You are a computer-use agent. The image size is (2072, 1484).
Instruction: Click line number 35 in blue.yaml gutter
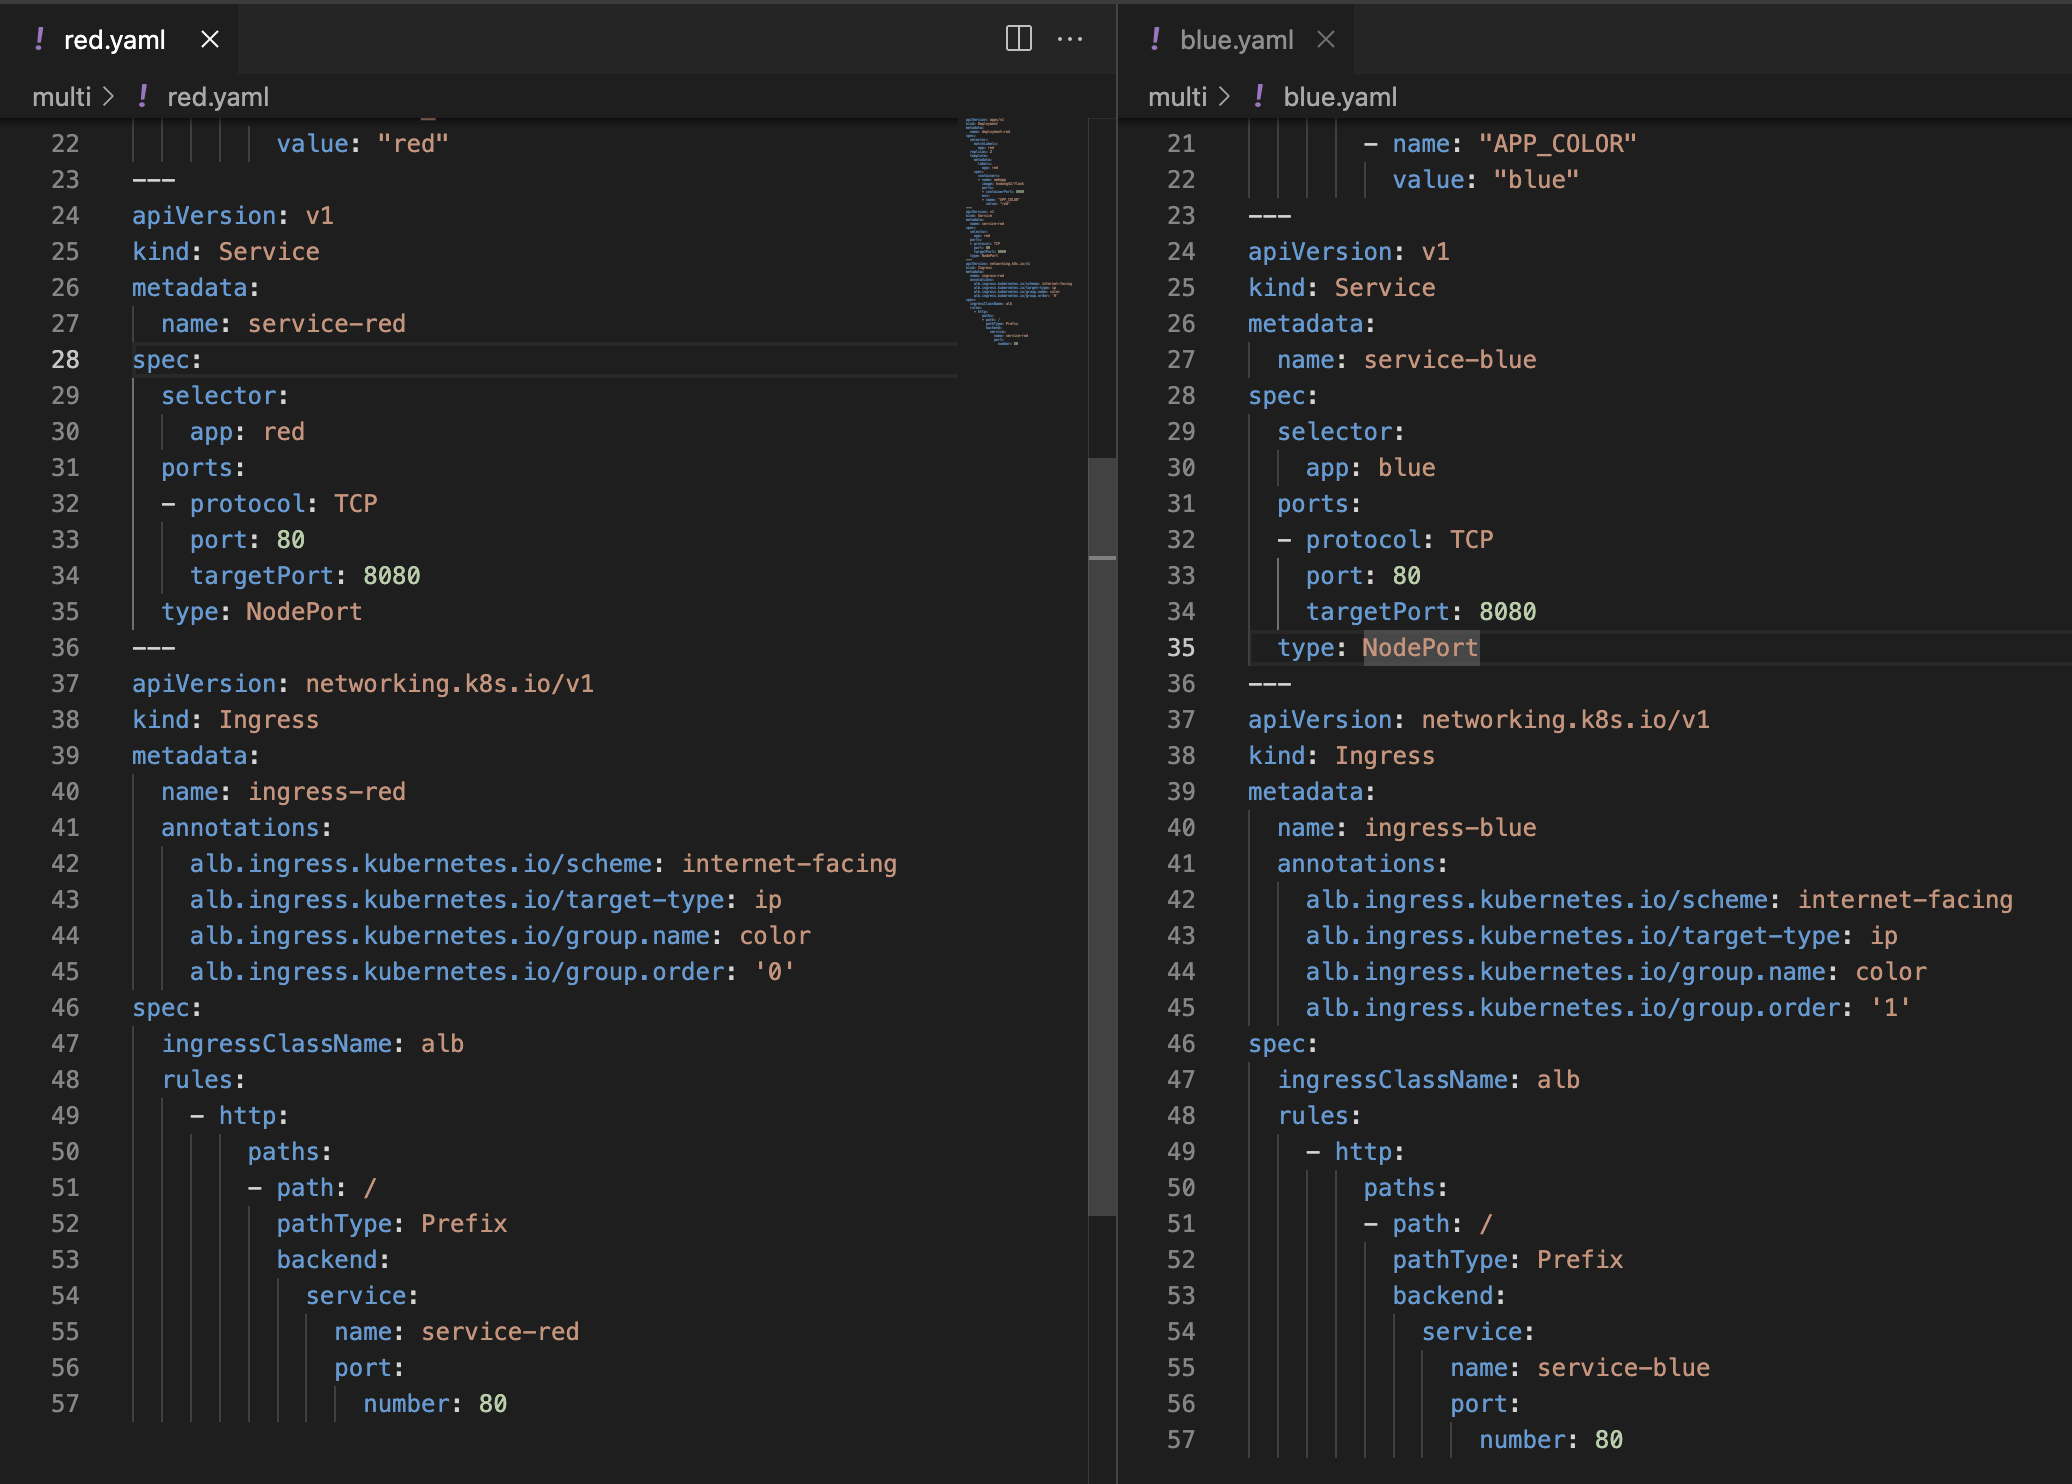pyautogui.click(x=1181, y=648)
